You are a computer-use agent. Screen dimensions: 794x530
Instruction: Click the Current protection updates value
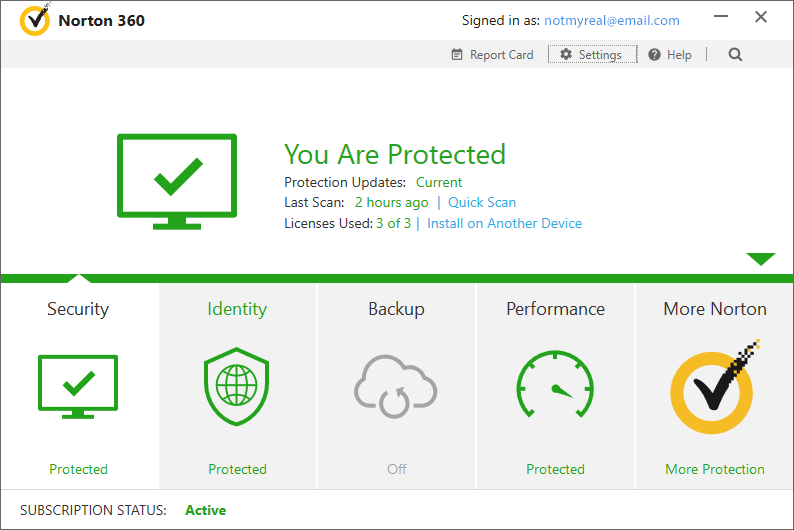coord(439,182)
